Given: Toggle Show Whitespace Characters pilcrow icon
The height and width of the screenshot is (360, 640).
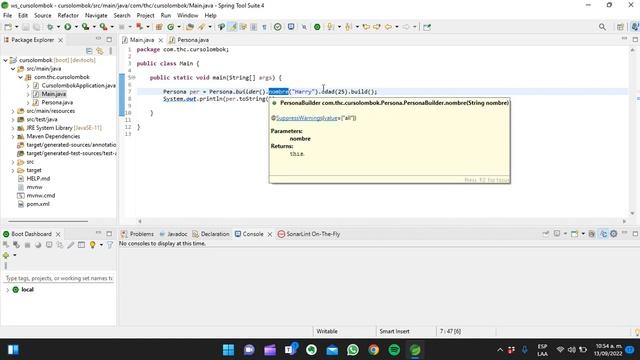Looking at the screenshot, I should pos(264,27).
